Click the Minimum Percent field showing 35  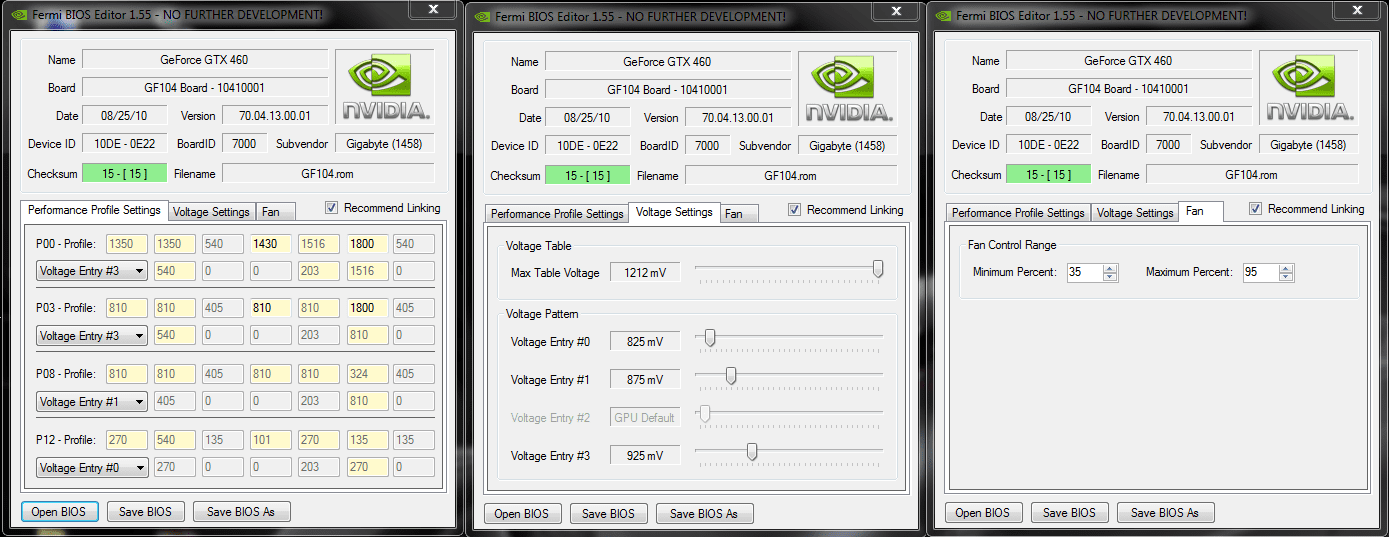click(x=1085, y=272)
